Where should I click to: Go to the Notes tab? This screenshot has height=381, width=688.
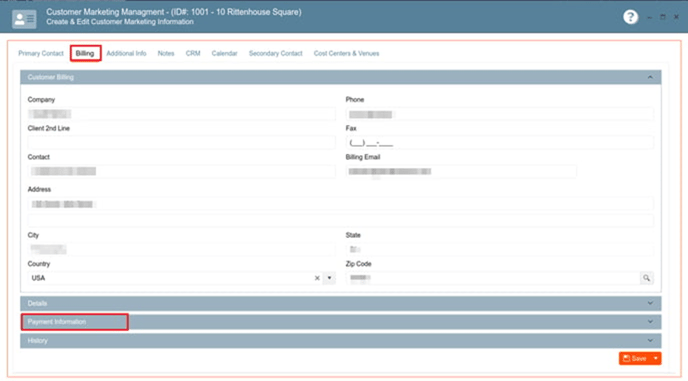(166, 54)
